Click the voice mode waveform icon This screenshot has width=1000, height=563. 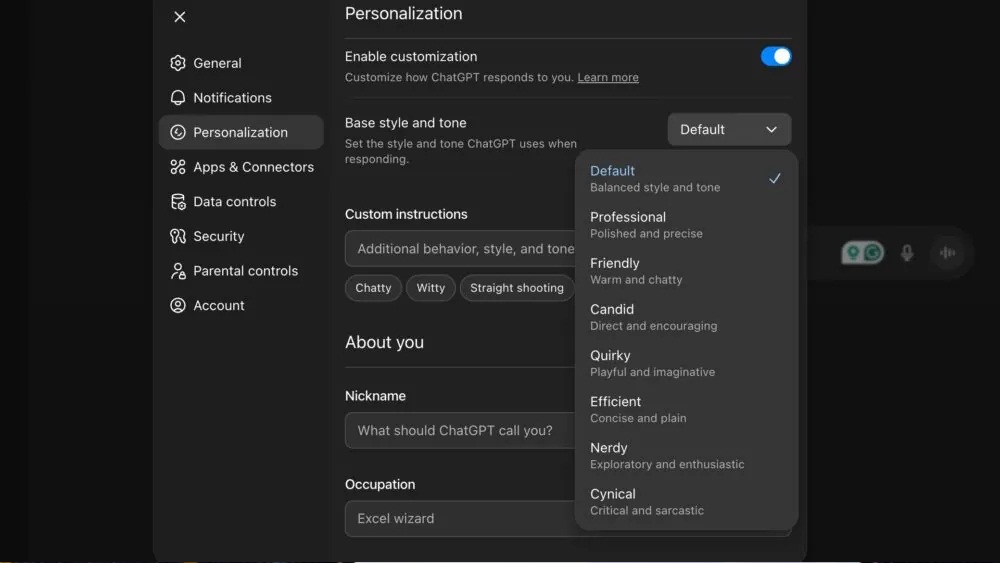(947, 253)
